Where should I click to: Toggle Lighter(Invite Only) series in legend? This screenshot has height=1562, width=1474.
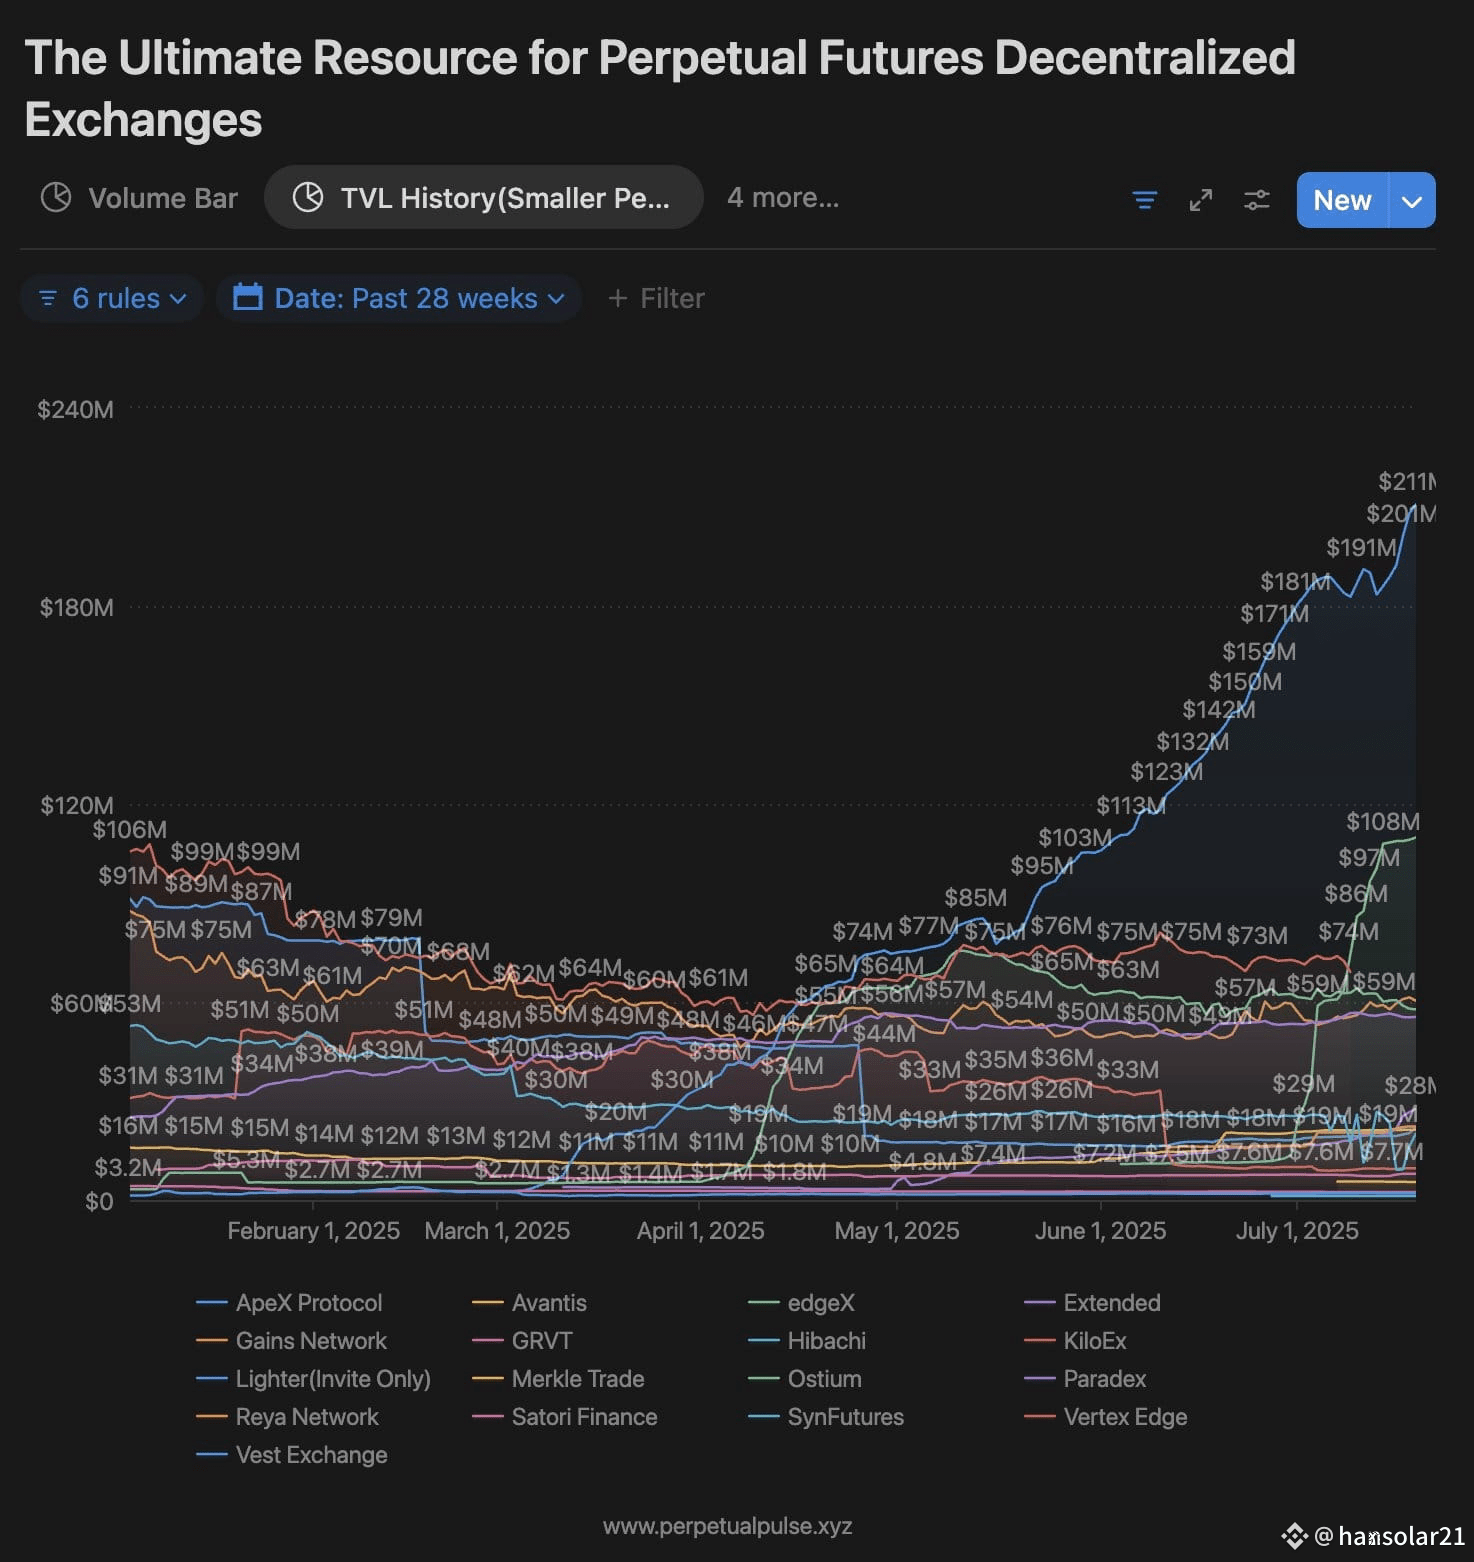tap(314, 1379)
